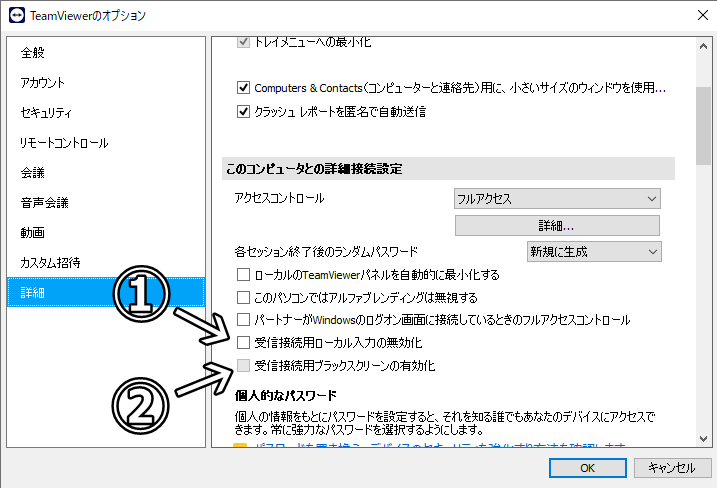
Task: Open the アカウント settings category
Action: [x=106, y=83]
